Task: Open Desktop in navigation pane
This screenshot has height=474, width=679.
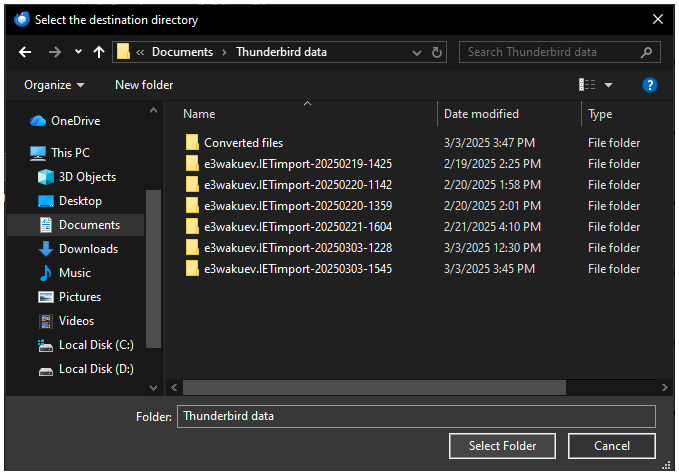Action: click(70, 201)
